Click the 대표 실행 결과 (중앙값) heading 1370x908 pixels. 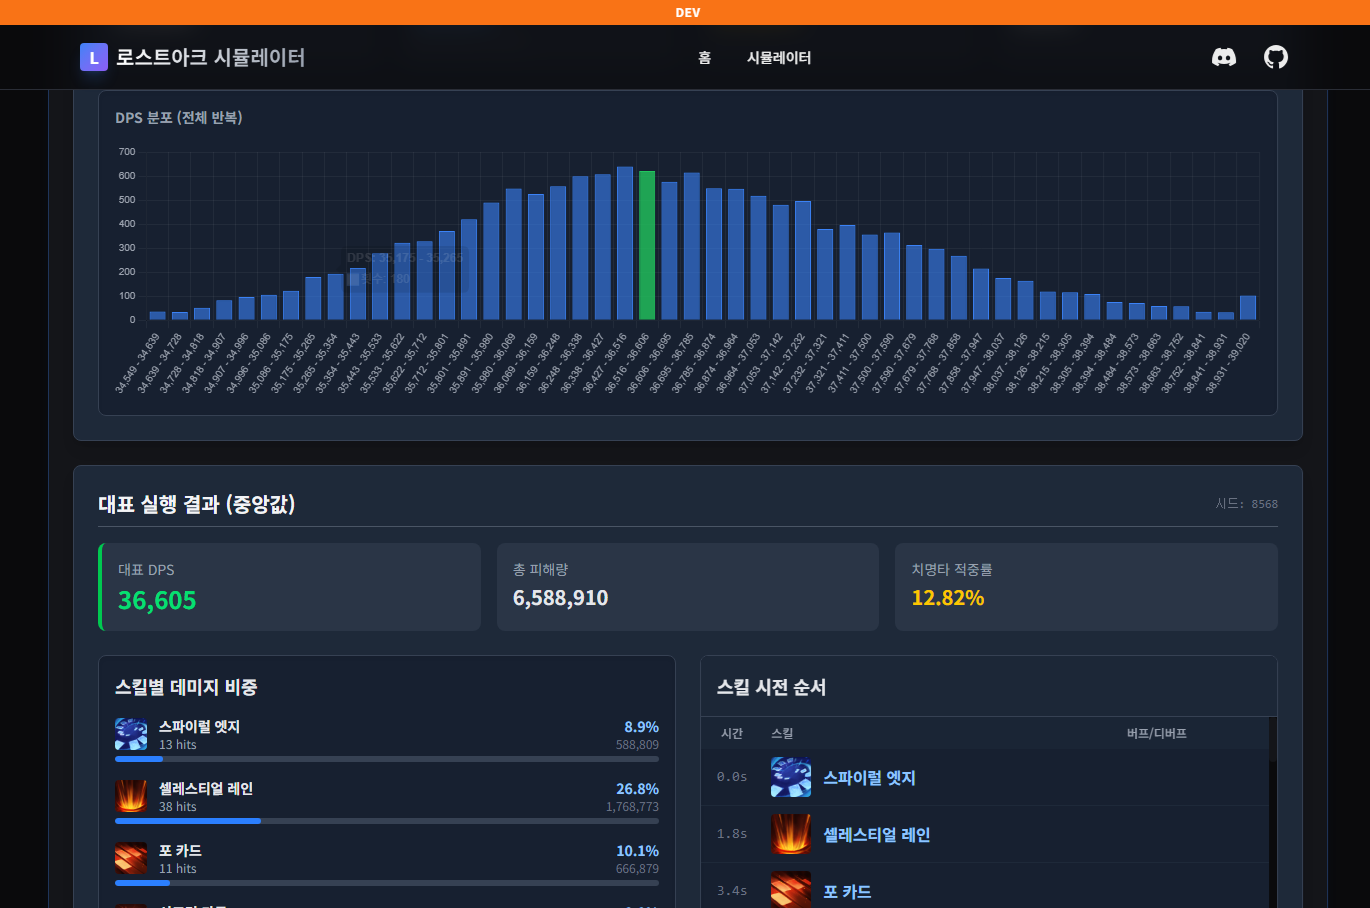tap(197, 504)
